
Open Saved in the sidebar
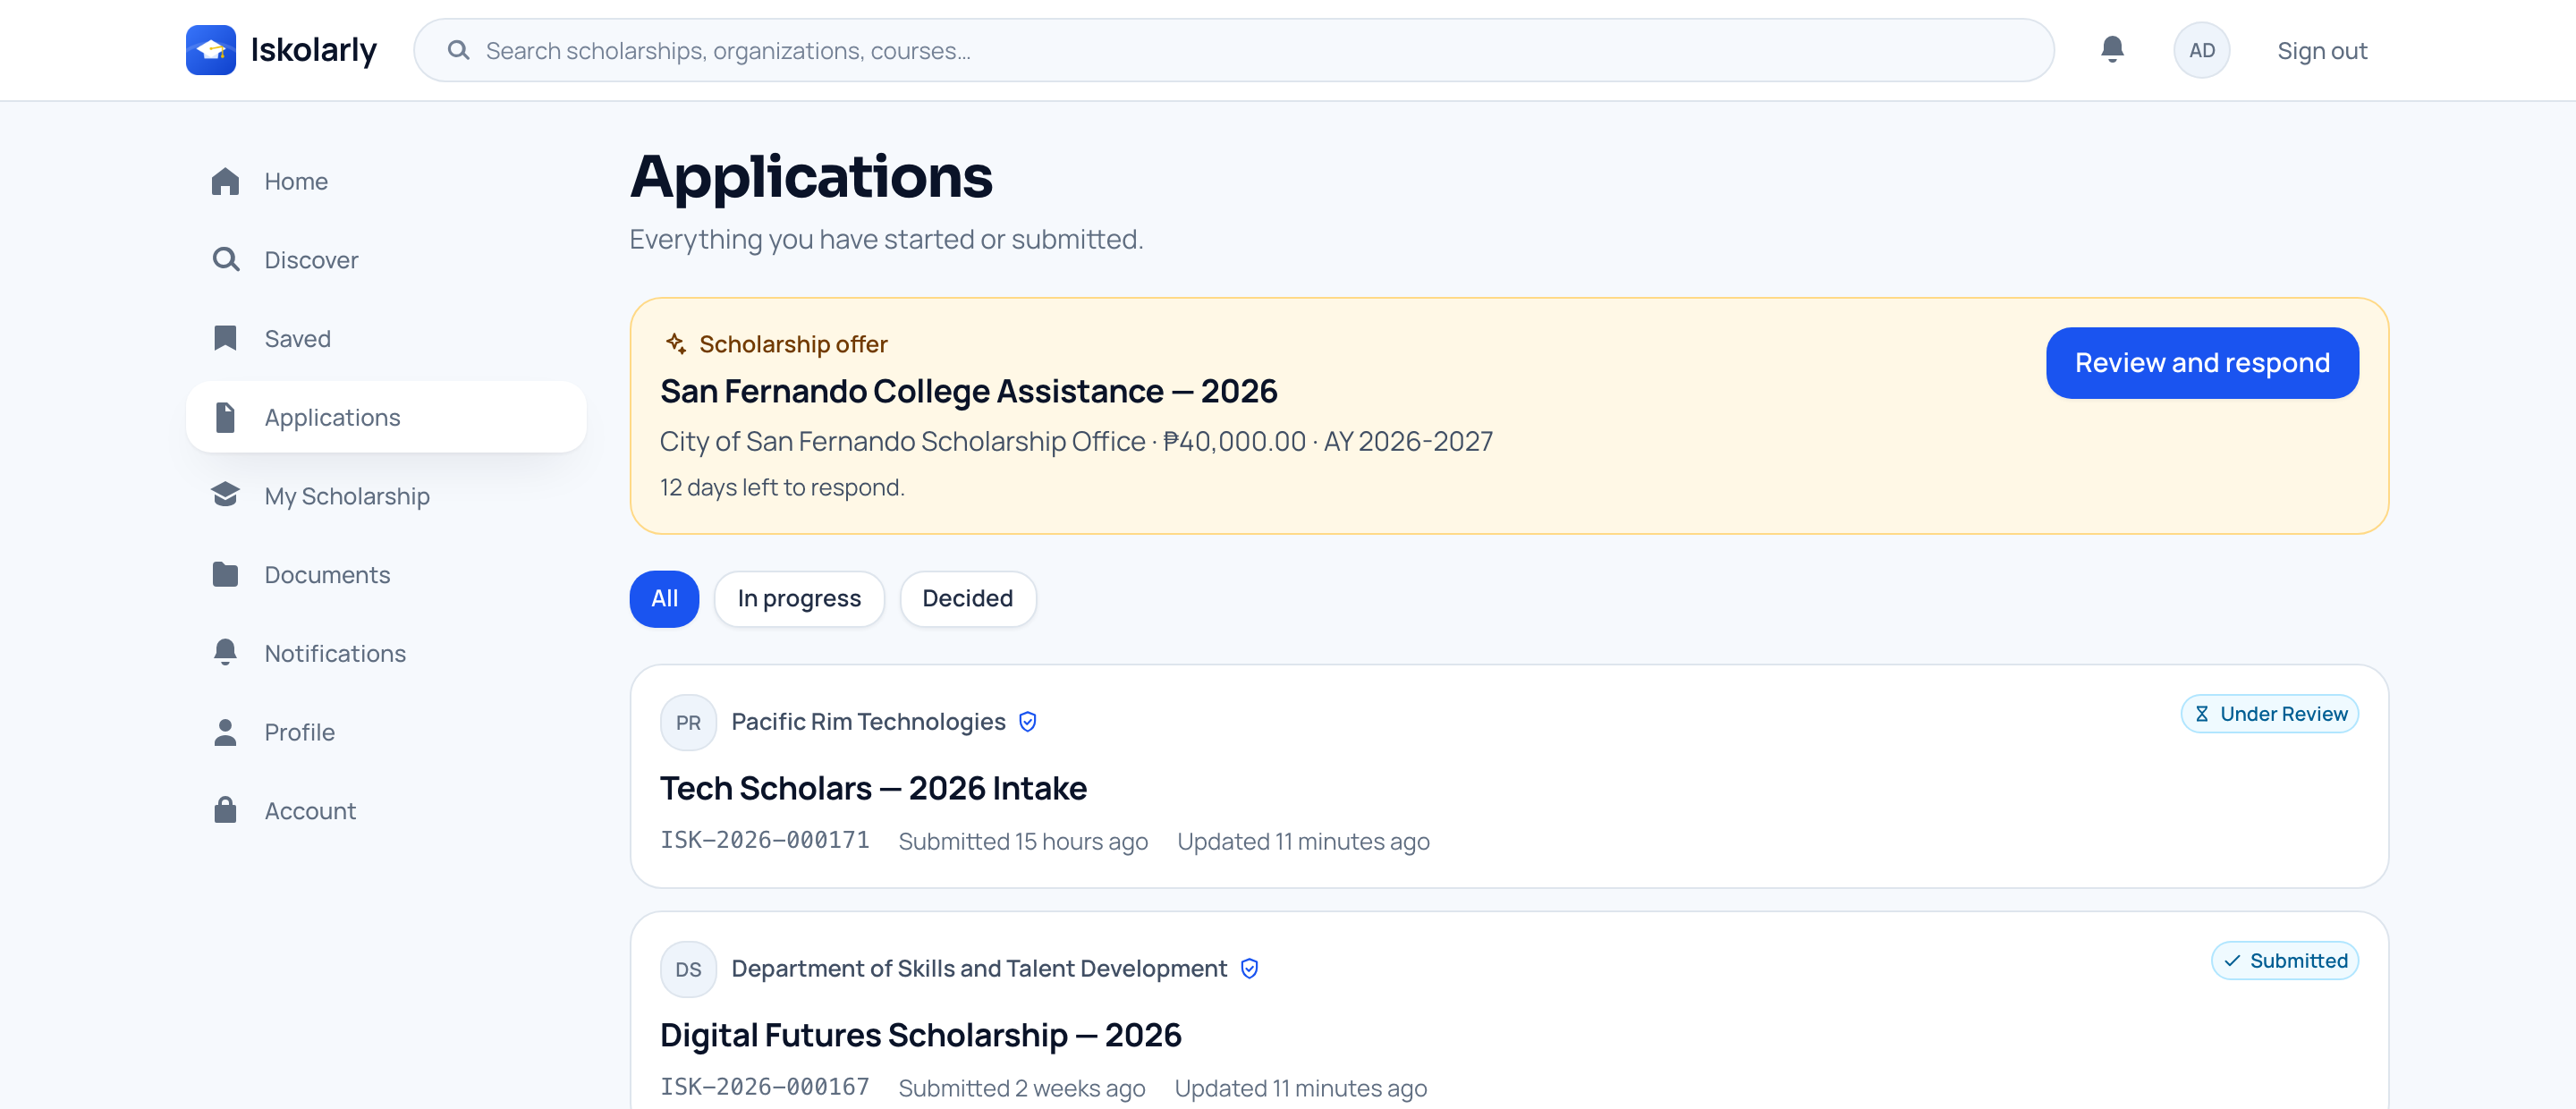[386, 338]
